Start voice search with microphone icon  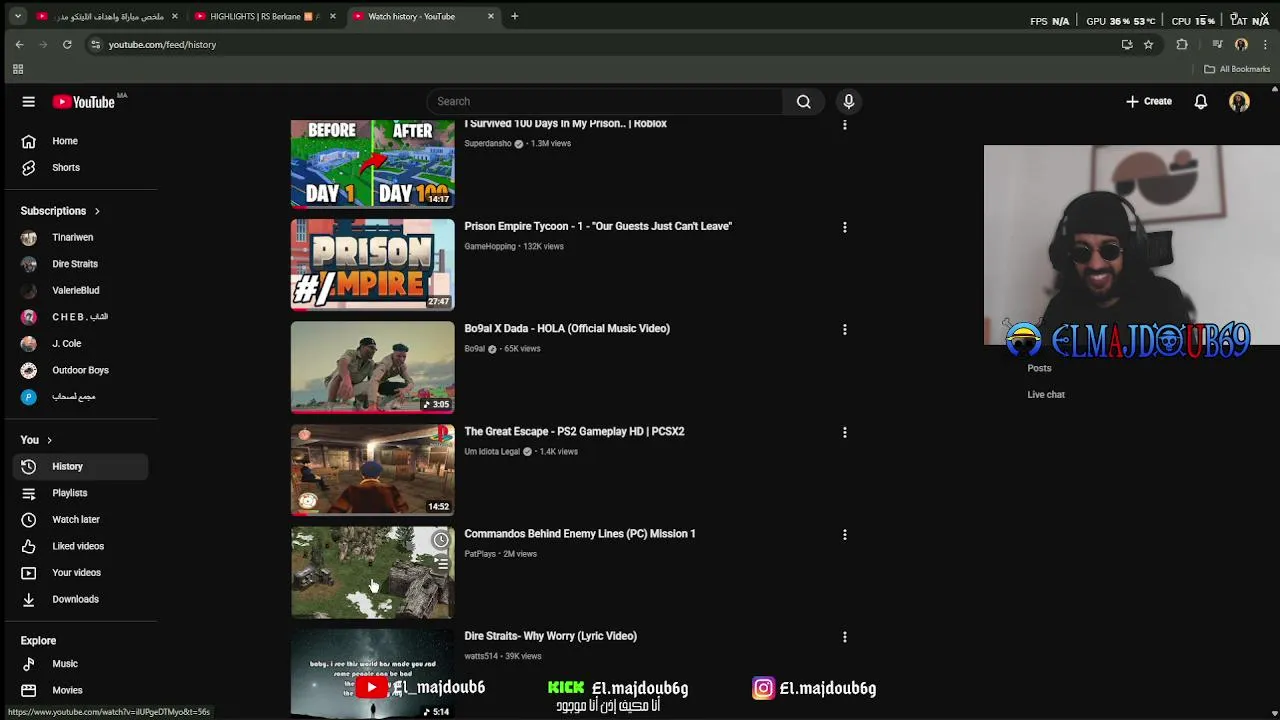tap(848, 101)
